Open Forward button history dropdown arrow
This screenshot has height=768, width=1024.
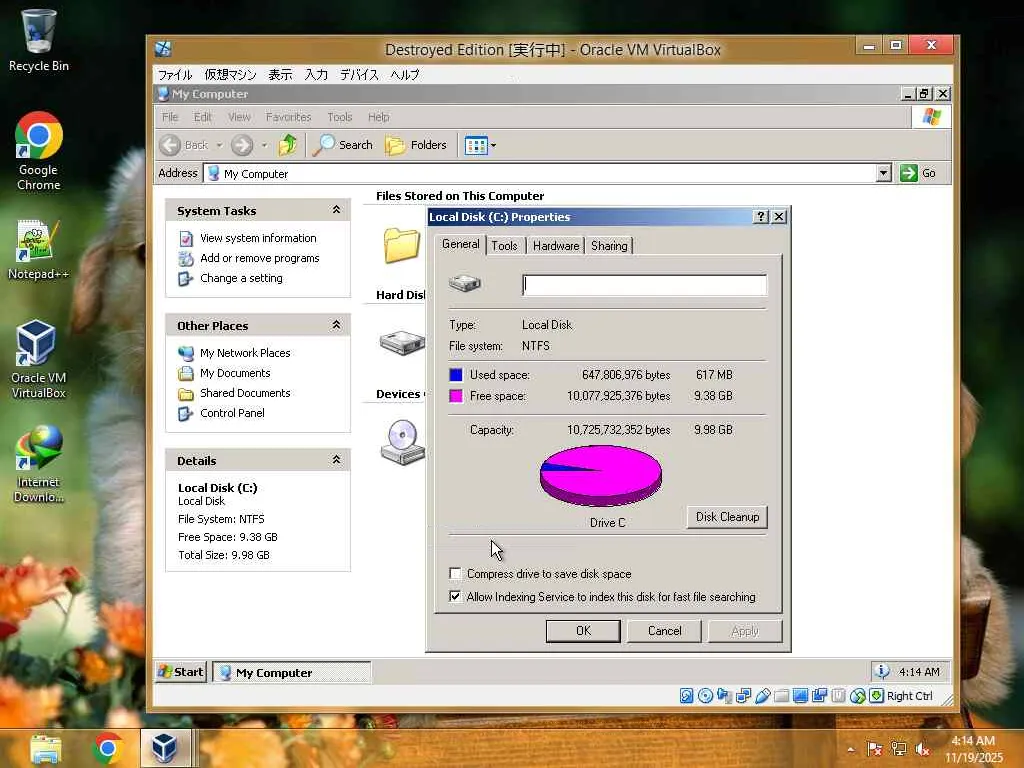pyautogui.click(x=264, y=145)
